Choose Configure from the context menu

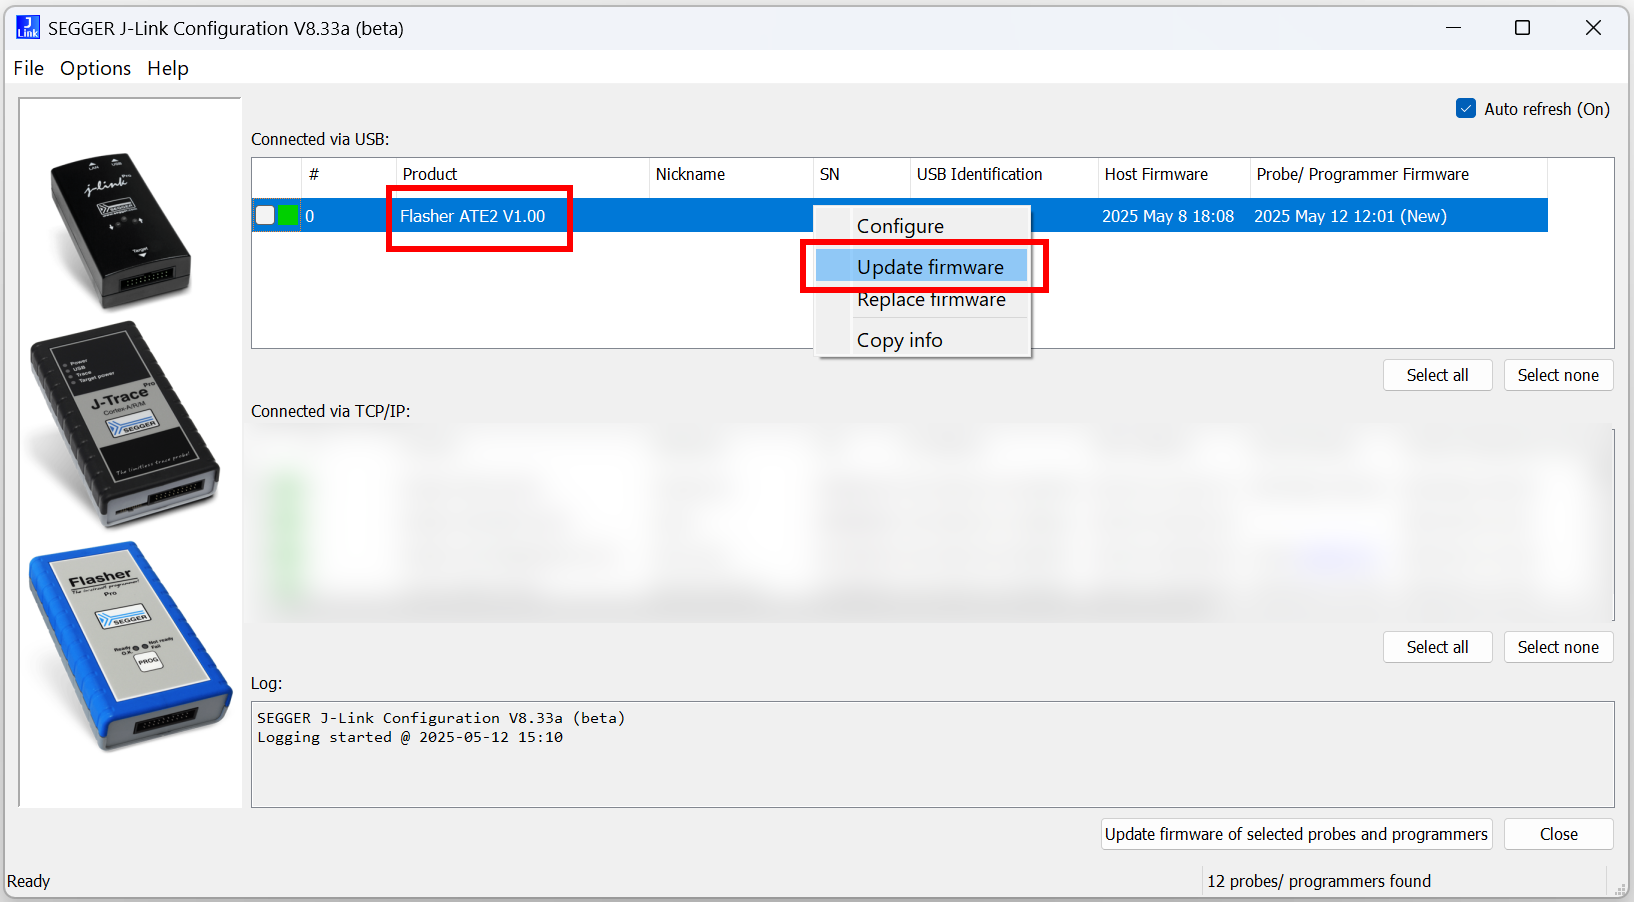tap(922, 226)
